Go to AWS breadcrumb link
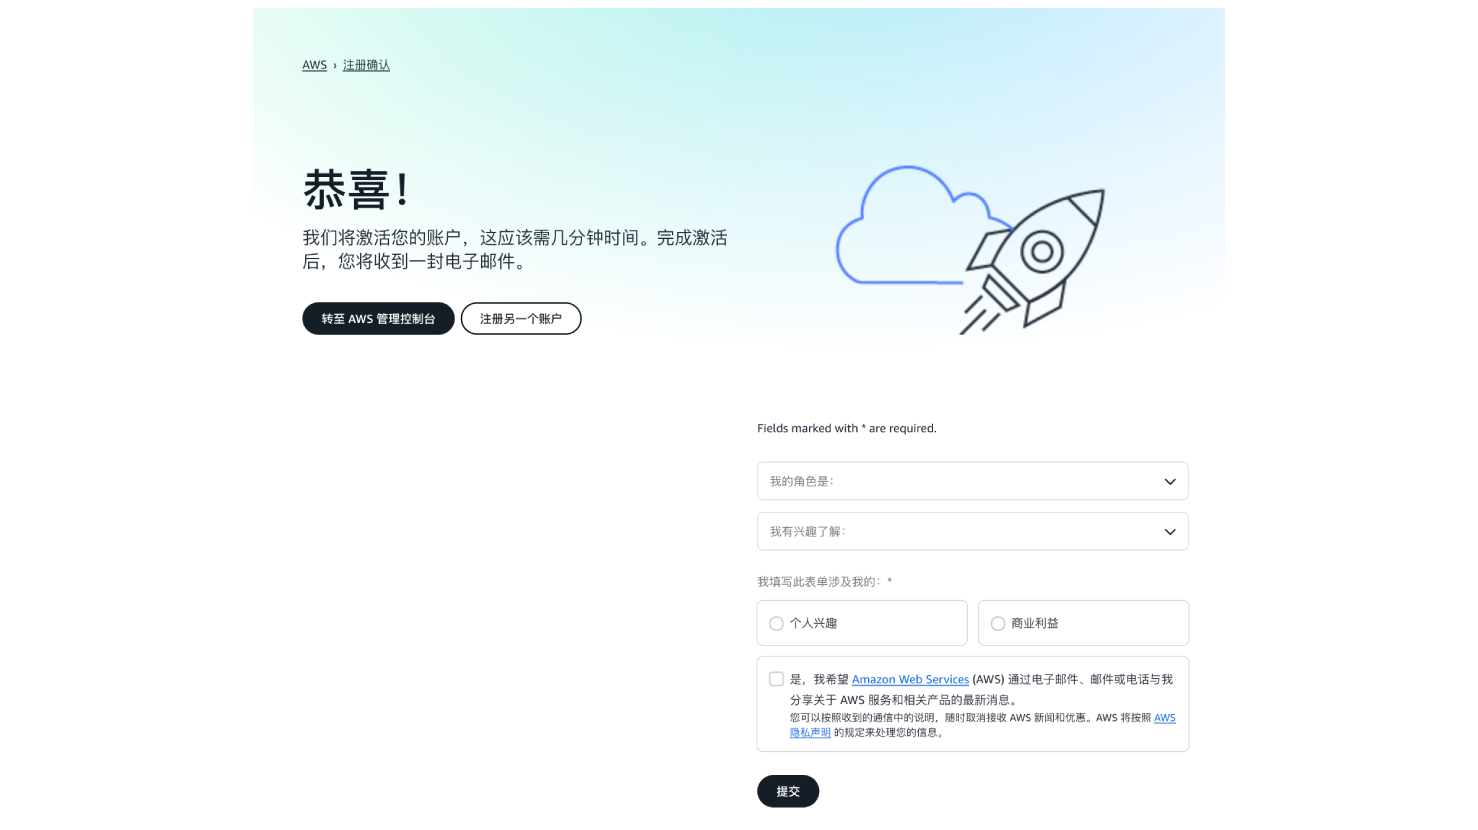Viewport: 1478px width, 830px height. (314, 65)
